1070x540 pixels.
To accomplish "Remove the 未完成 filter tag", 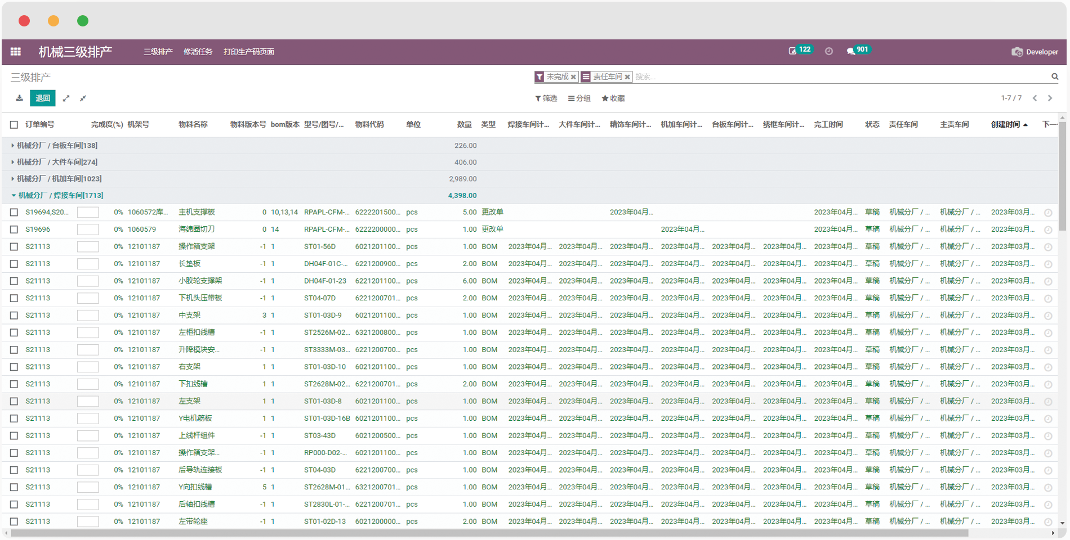I will tap(573, 76).
